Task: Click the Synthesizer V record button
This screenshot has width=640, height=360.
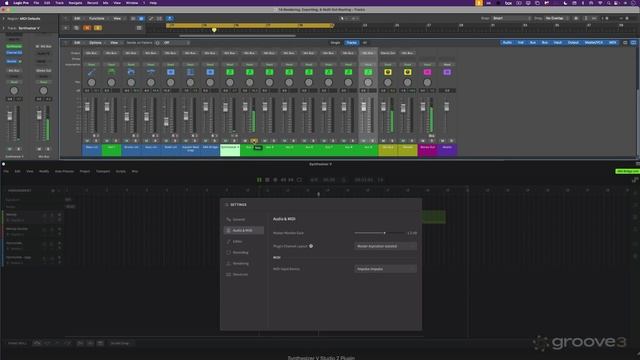Action: (275, 180)
